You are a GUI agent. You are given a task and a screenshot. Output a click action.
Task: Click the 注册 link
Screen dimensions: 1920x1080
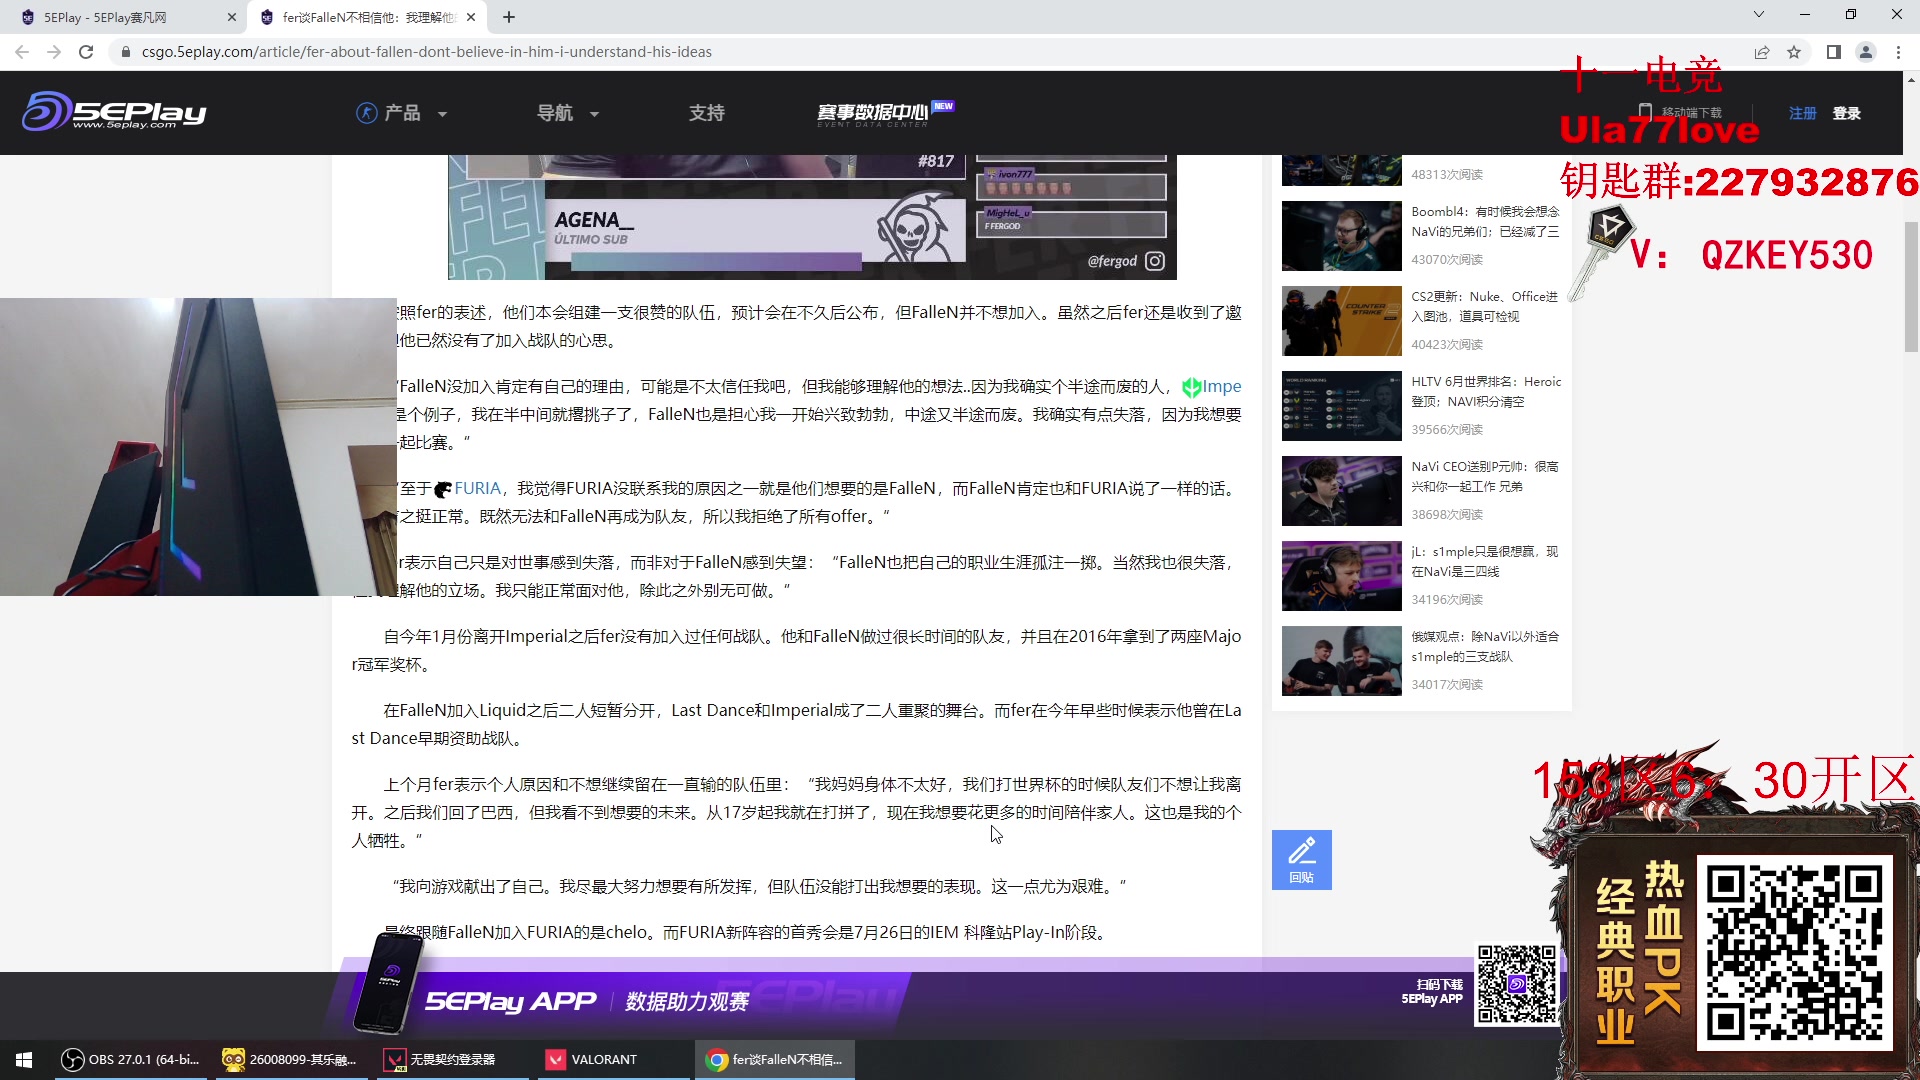(1802, 113)
